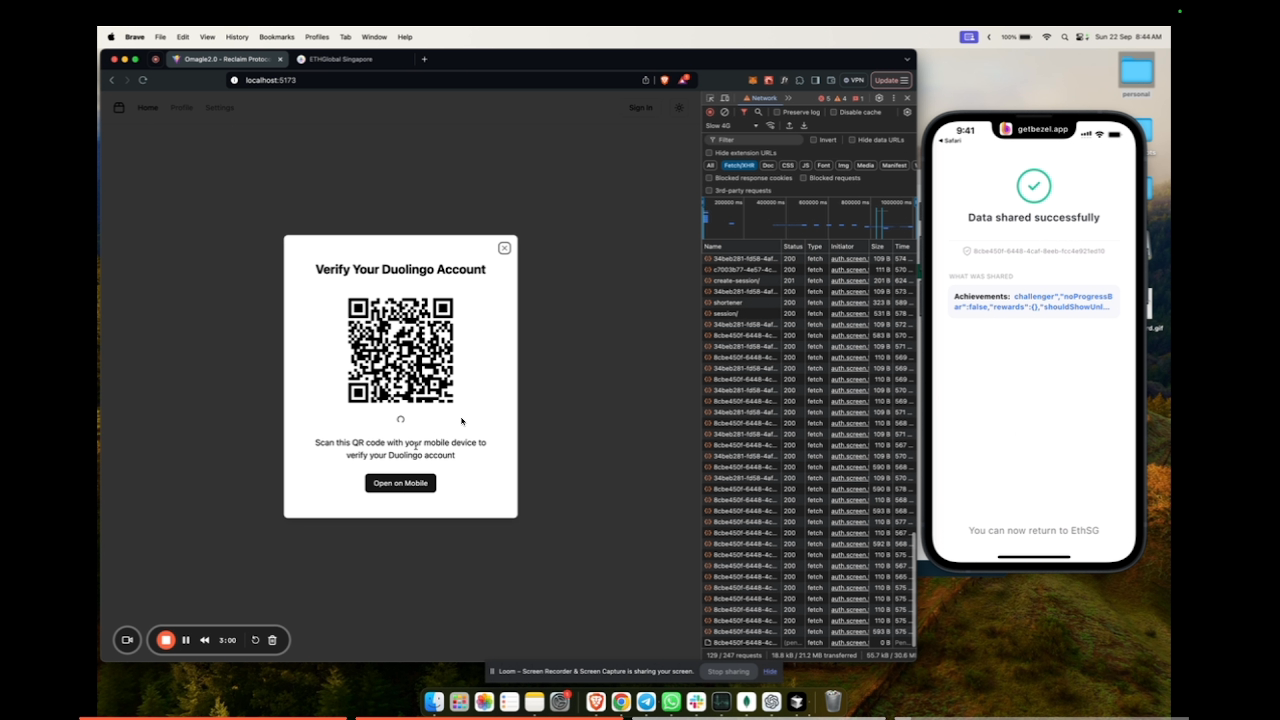The image size is (1280, 720).
Task: Restart the Loom recording
Action: tap(255, 640)
